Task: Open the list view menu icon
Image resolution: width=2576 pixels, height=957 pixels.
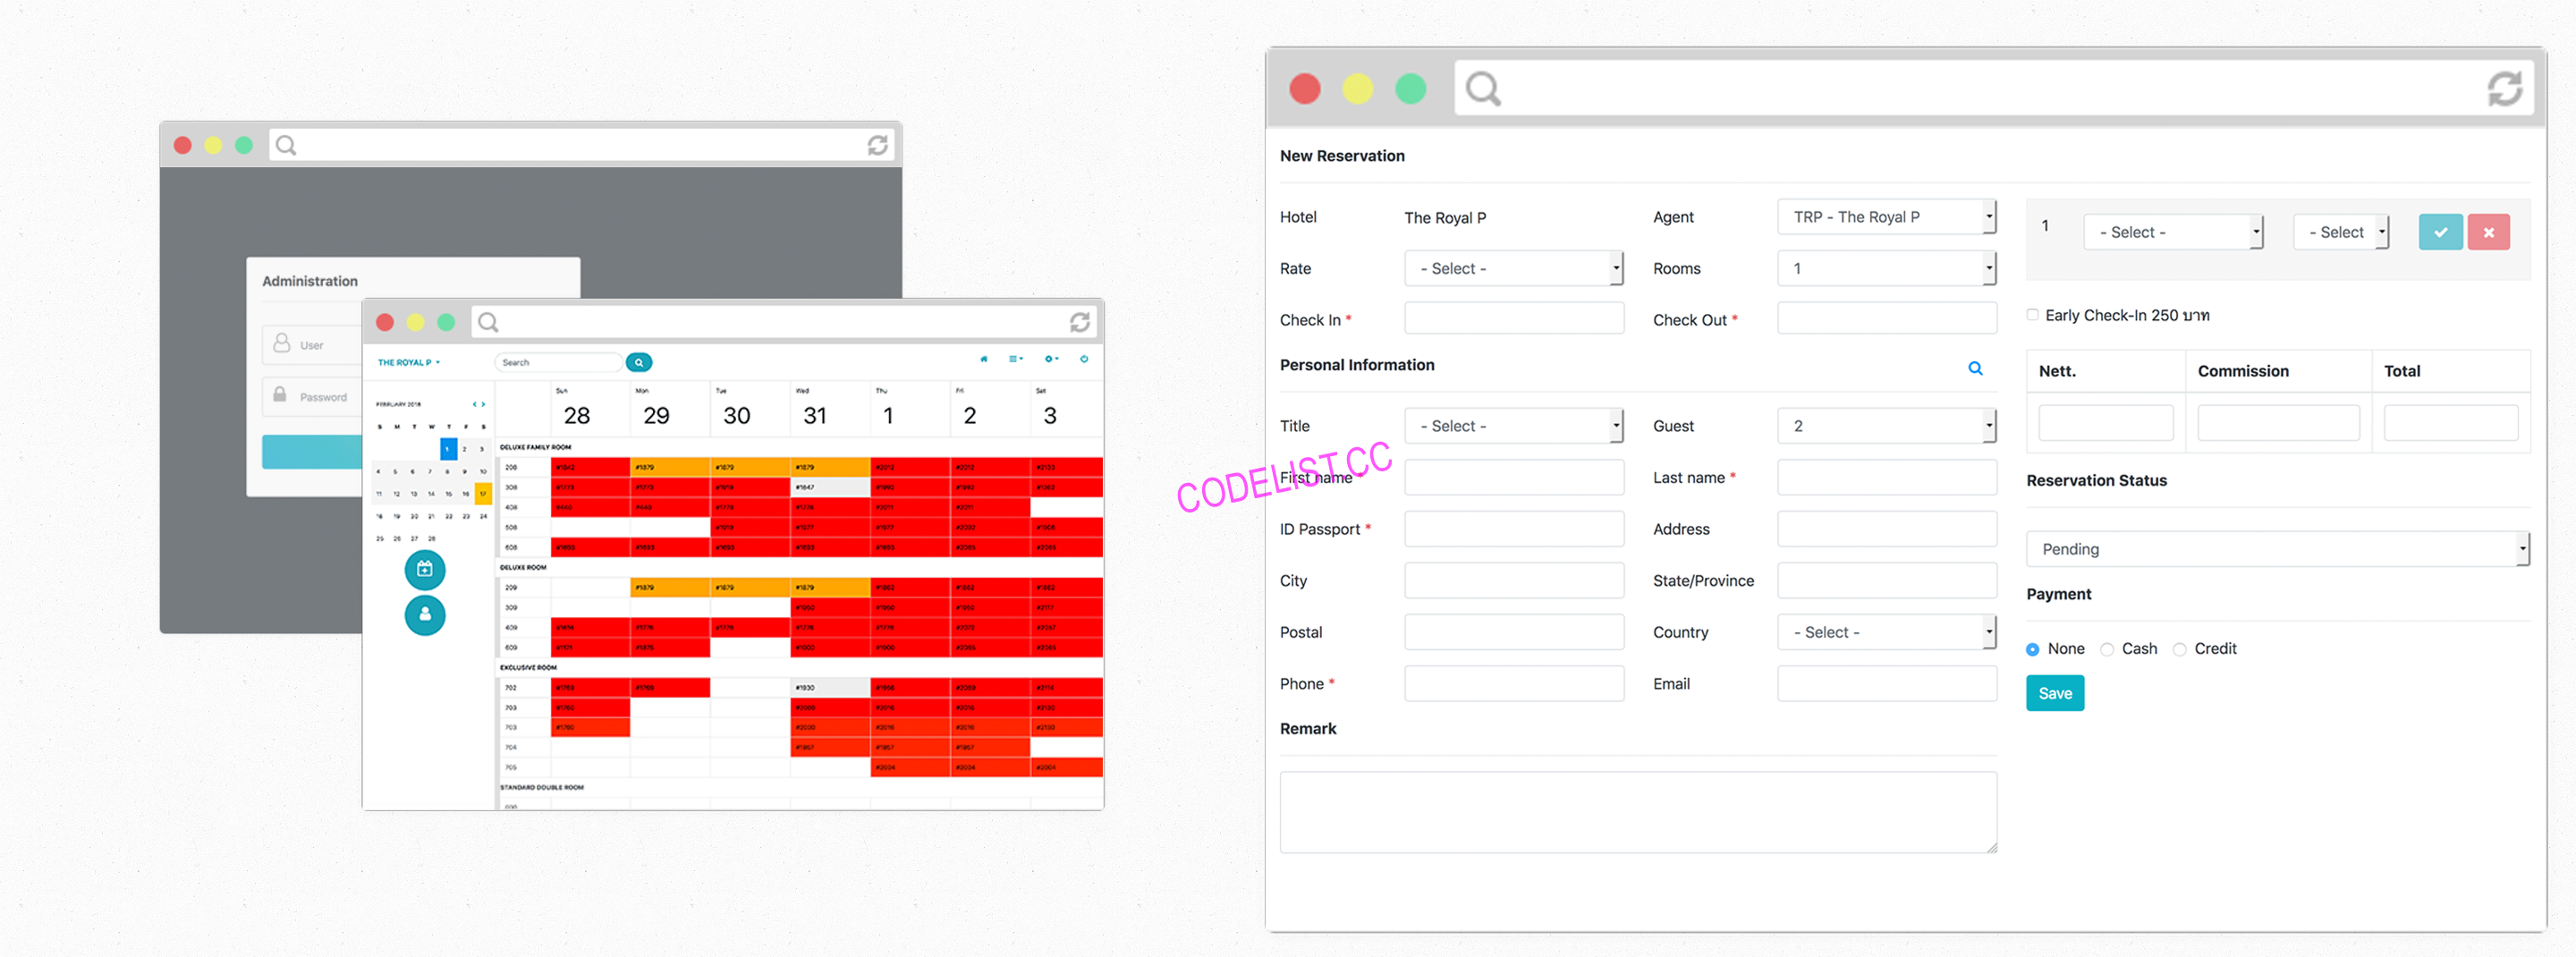Action: pyautogui.click(x=1015, y=359)
